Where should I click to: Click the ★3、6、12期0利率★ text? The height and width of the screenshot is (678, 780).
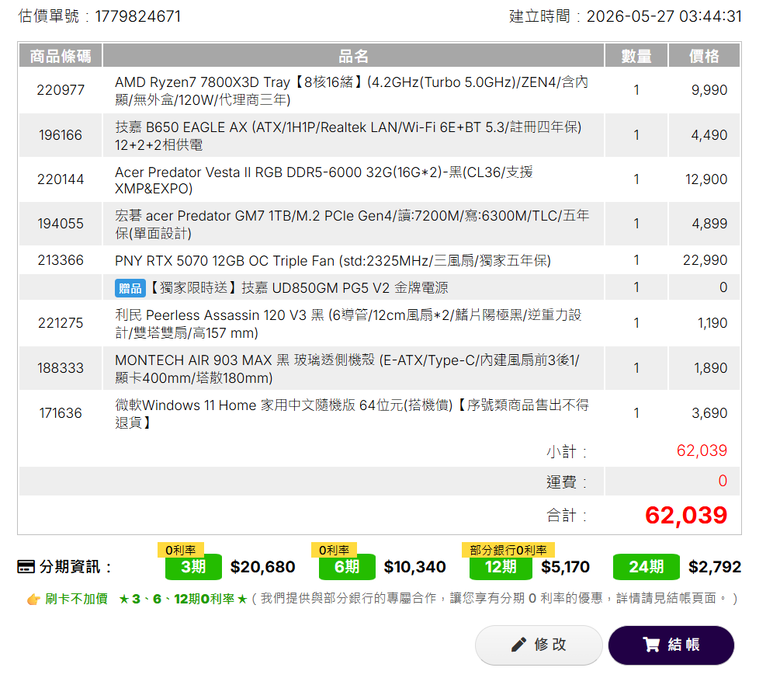click(x=183, y=599)
